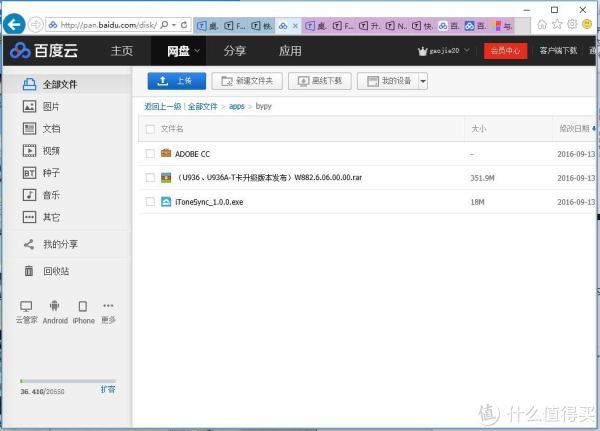
Task: Click the 扩容 expand storage link
Action: click(x=108, y=390)
